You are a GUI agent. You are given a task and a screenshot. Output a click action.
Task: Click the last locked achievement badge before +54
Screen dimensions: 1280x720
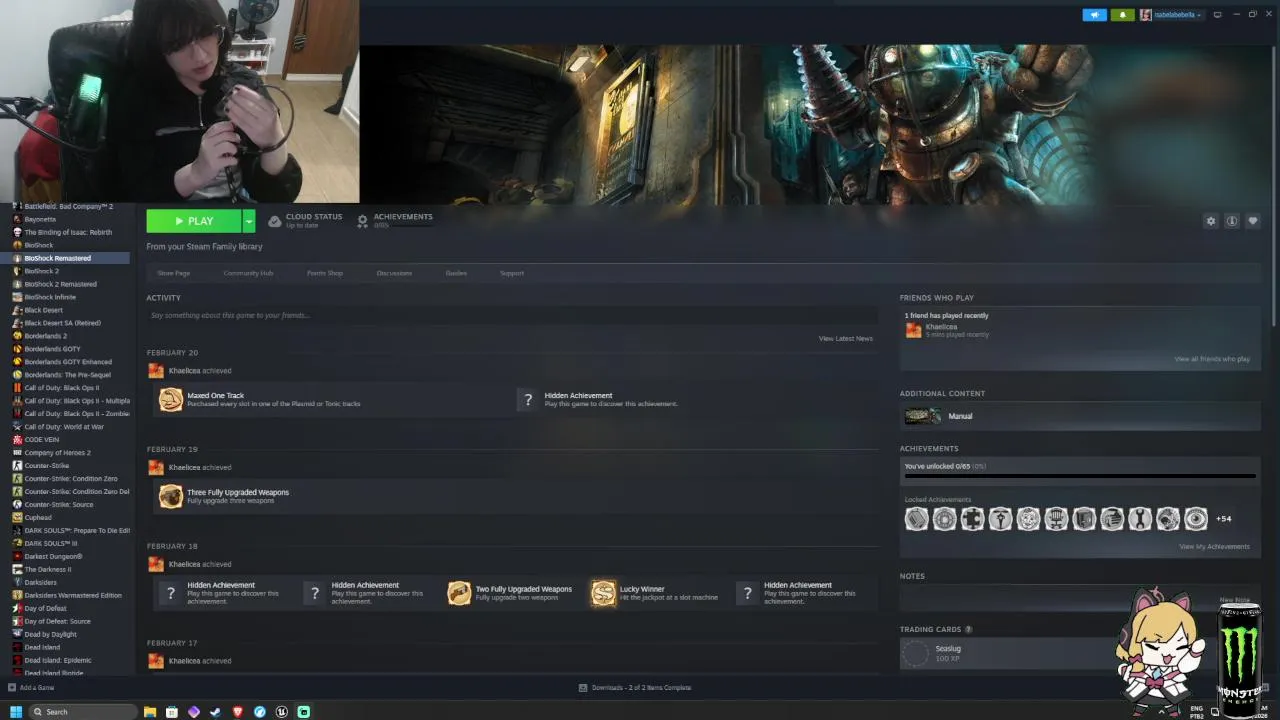[1196, 519]
